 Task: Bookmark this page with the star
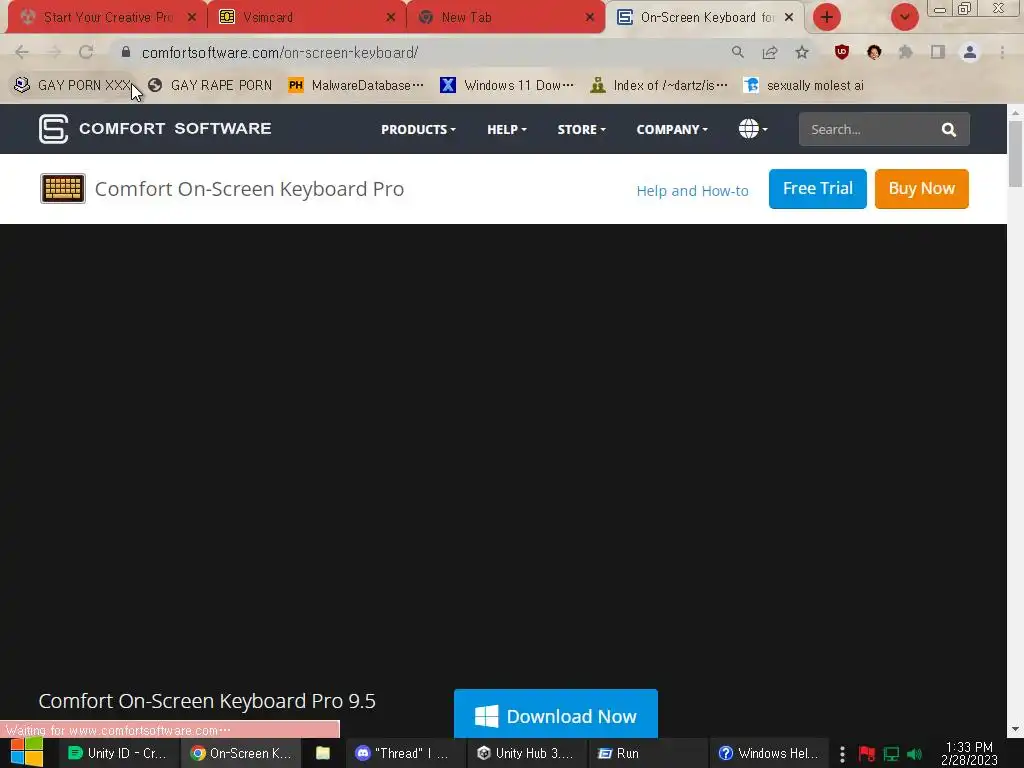(x=802, y=52)
